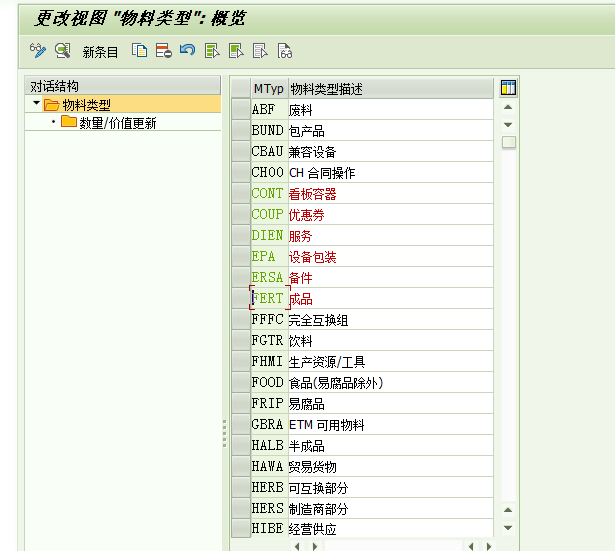The width and height of the screenshot is (615, 551).
Task: Click the Select All icon
Action: click(x=211, y=51)
